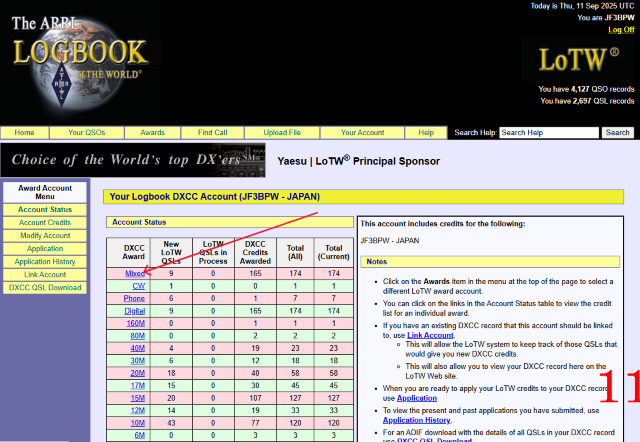Click the Log Off link
Screen dimensions: 640x442
[x=620, y=30]
